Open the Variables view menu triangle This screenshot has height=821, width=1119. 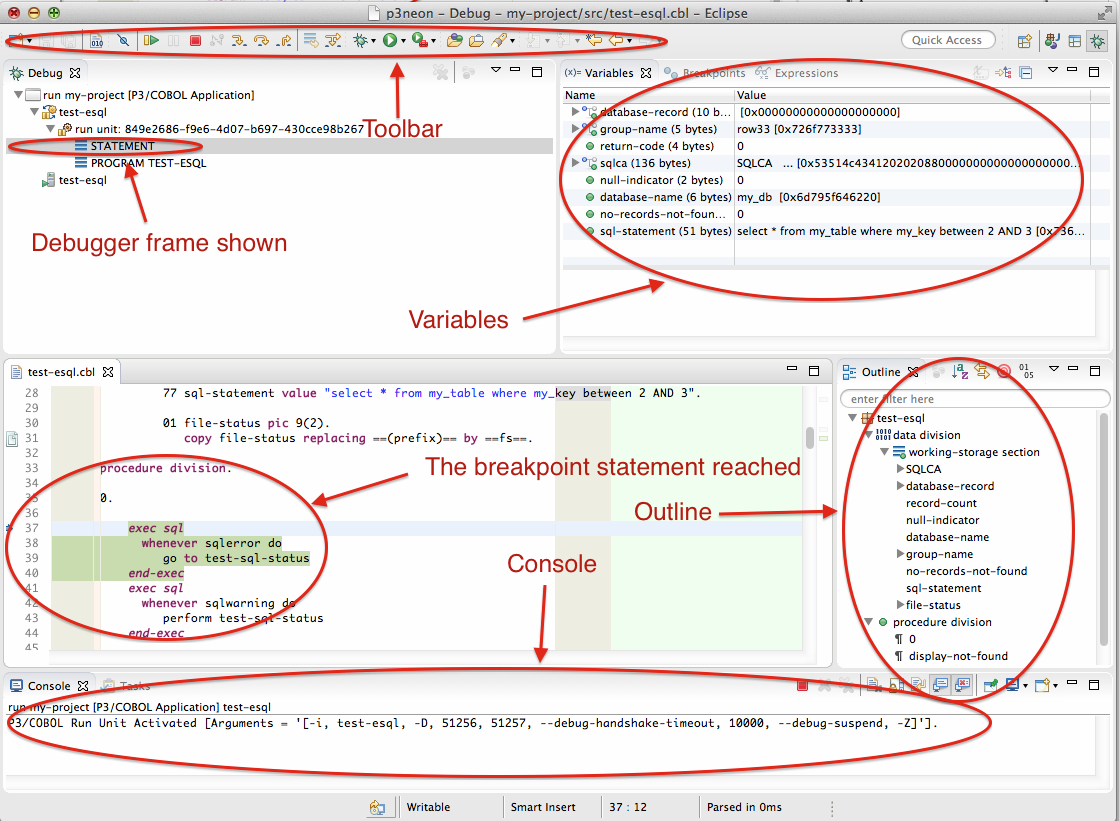1052,70
